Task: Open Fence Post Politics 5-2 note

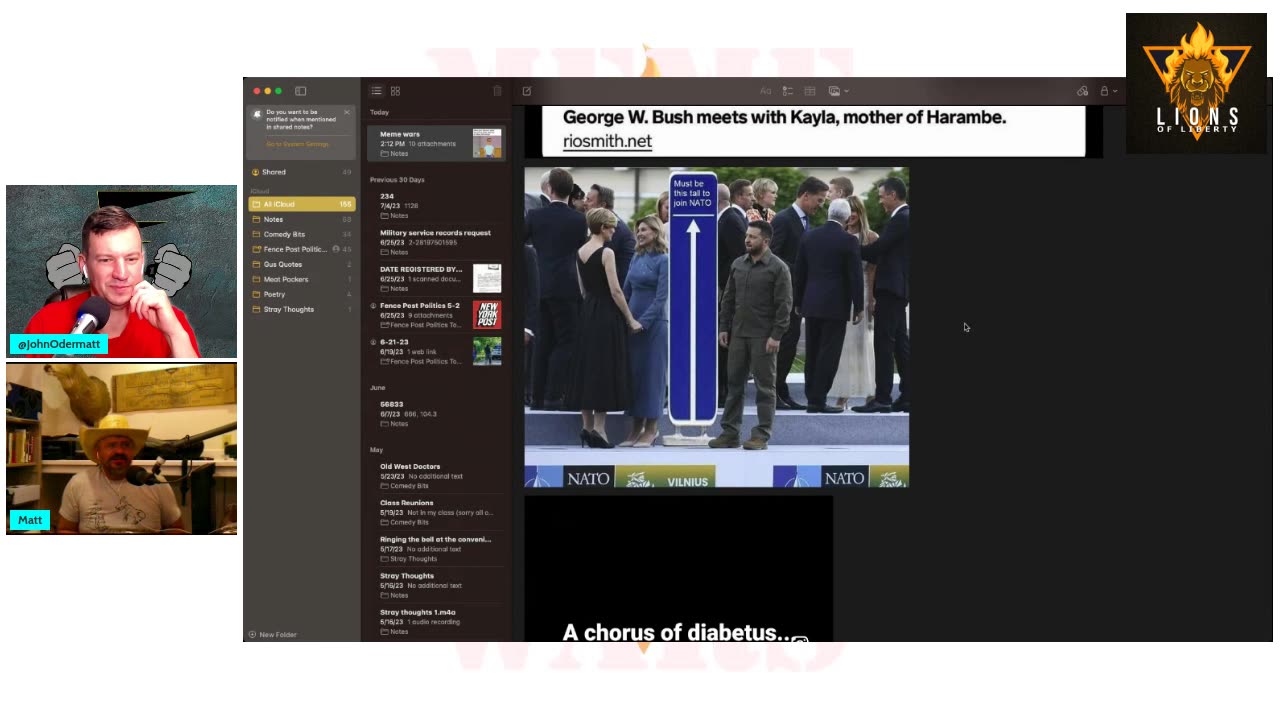Action: (436, 315)
